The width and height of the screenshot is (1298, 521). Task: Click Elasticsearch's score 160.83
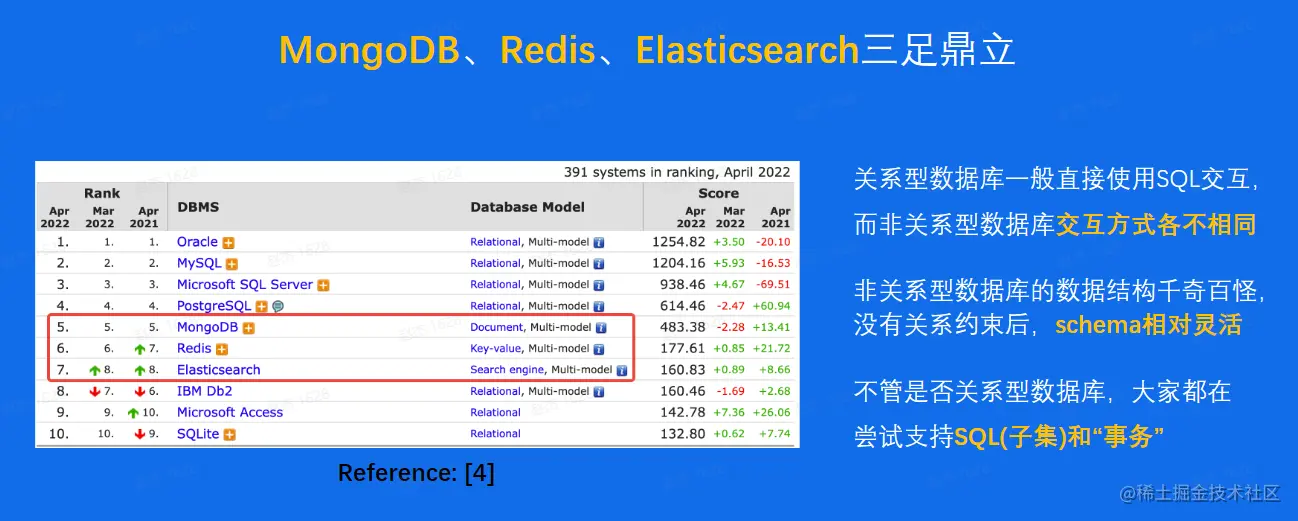point(683,370)
